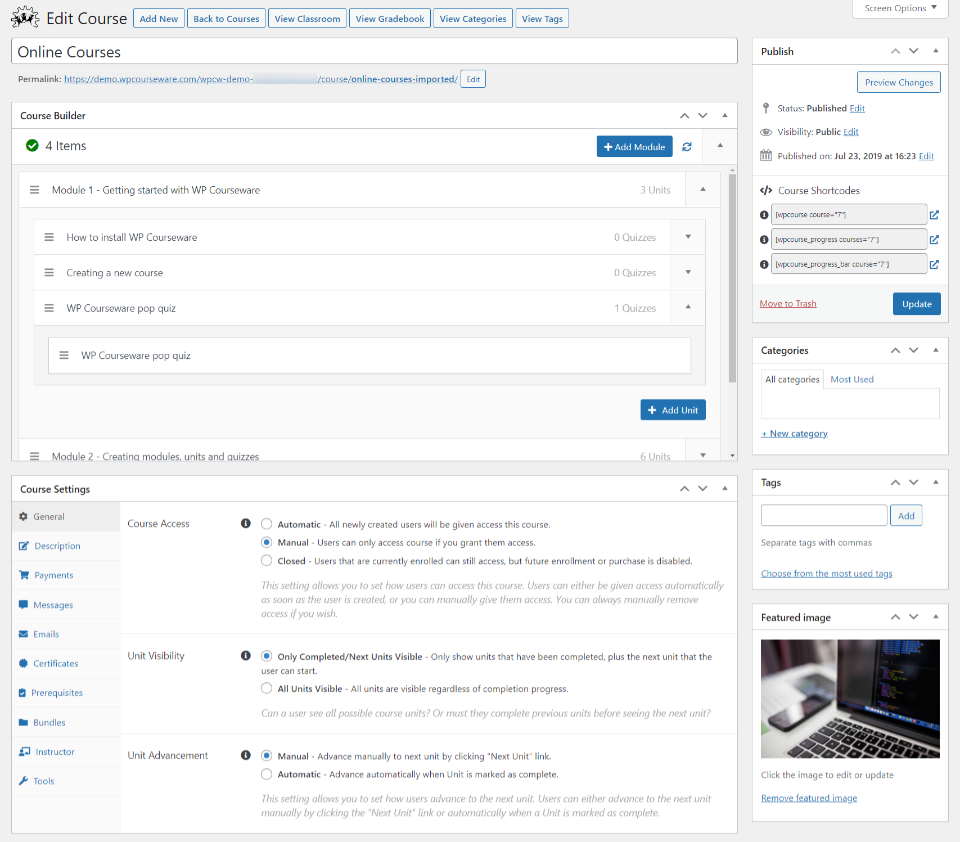
Task: Select the Closed course access option
Action: (x=266, y=560)
